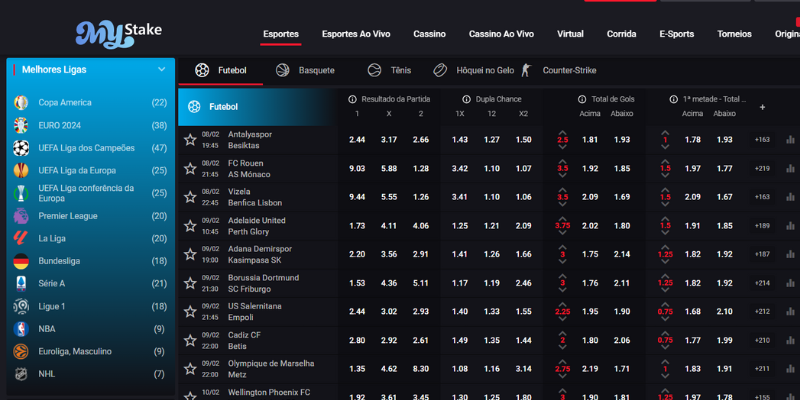Viewport: 800px width, 400px height.
Task: Favorite Olympique de Marselha vs Metz match
Action: click(190, 369)
